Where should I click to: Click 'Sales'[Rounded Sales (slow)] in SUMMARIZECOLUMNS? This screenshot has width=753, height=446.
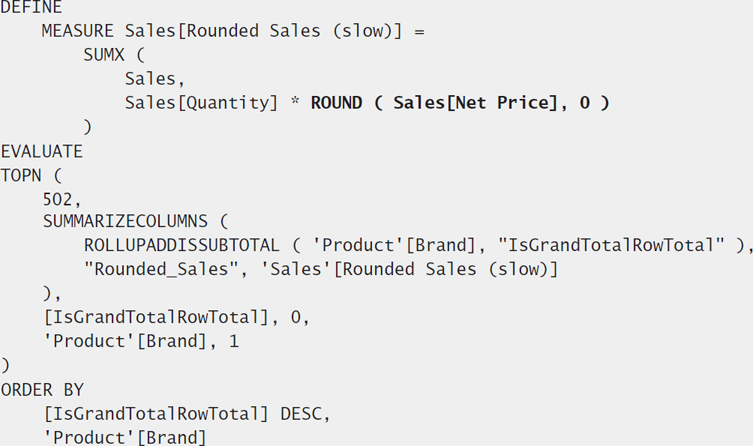click(409, 269)
